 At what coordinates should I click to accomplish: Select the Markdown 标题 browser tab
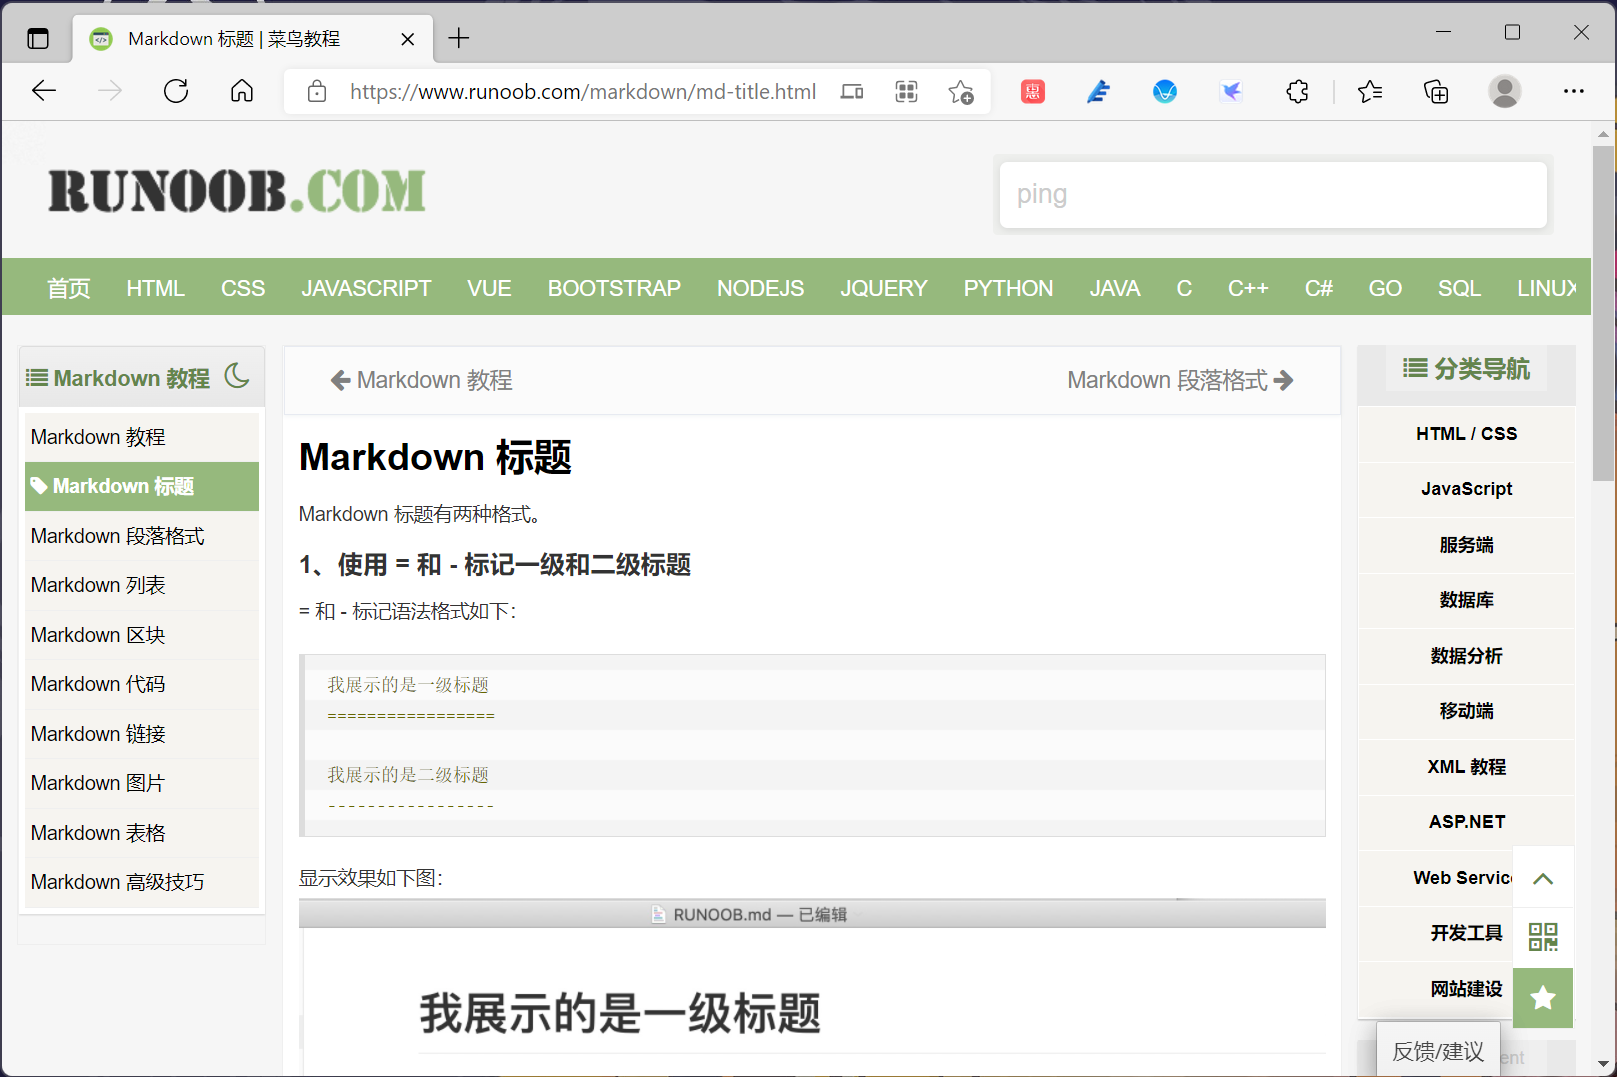pyautogui.click(x=235, y=38)
